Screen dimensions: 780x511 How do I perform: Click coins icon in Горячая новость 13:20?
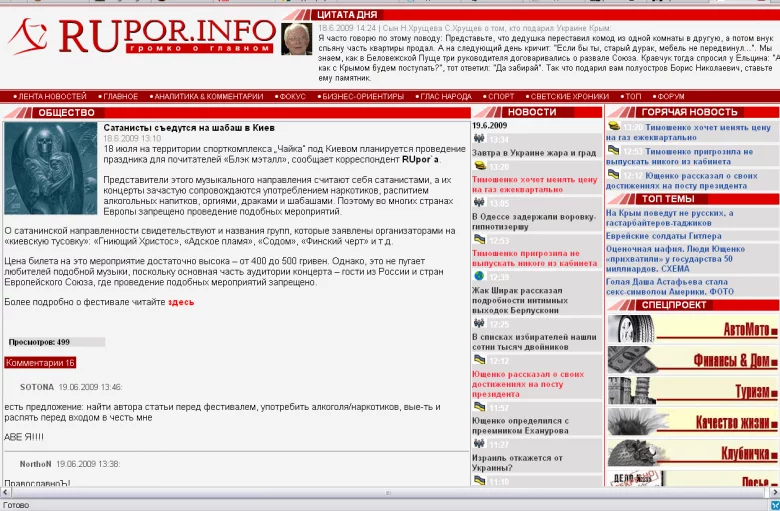(x=614, y=127)
